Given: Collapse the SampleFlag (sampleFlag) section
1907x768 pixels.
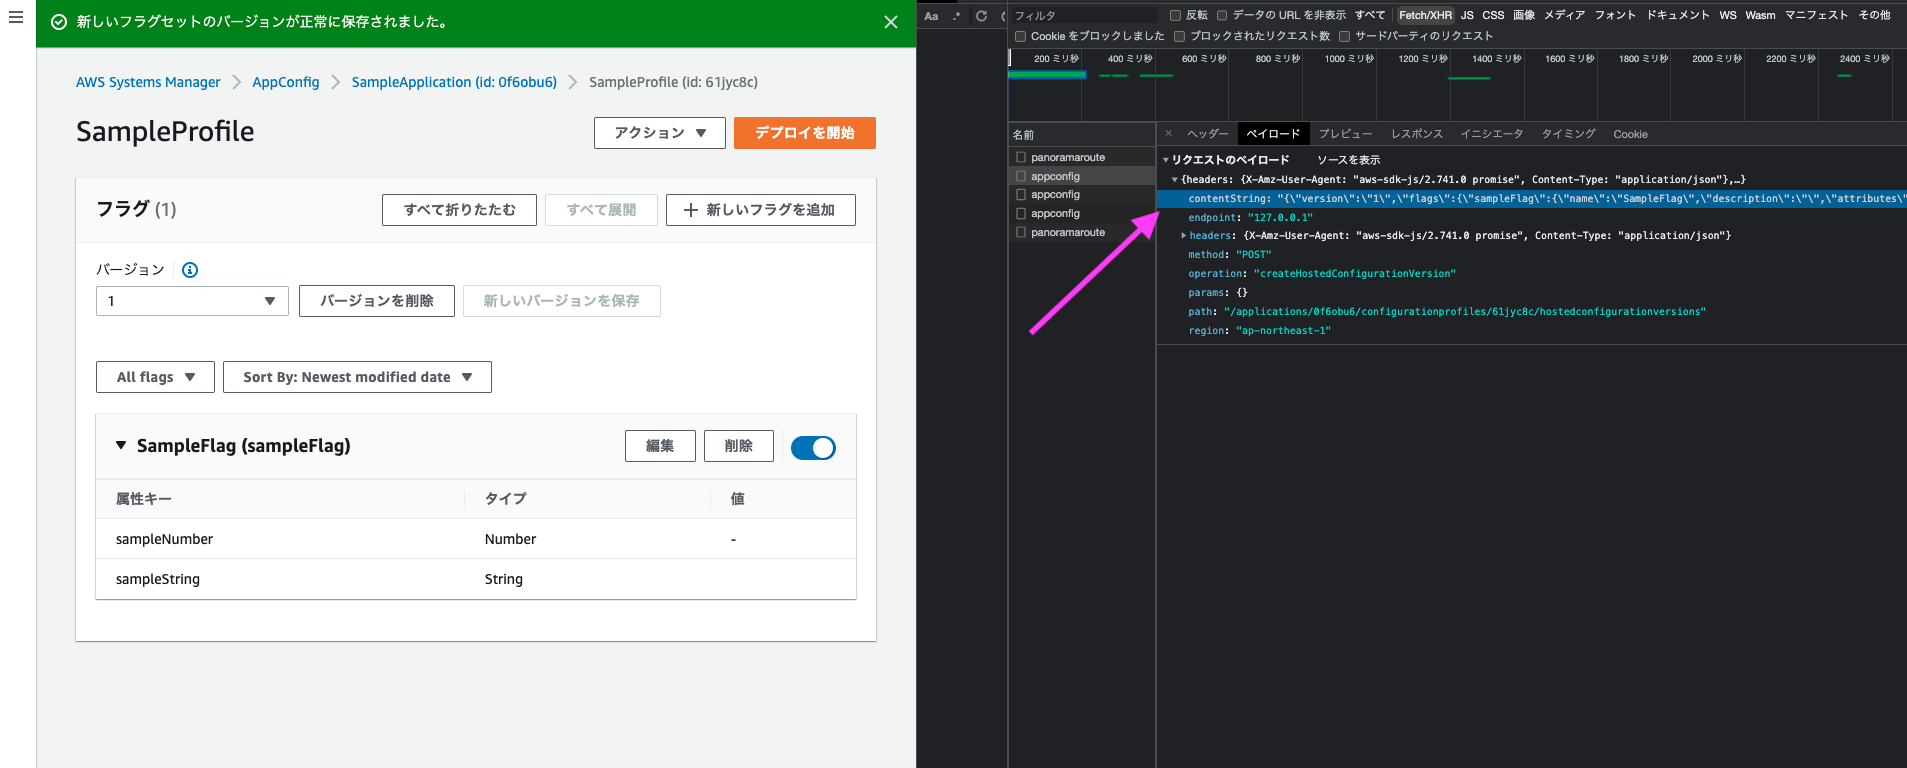Looking at the screenshot, I should (x=121, y=445).
